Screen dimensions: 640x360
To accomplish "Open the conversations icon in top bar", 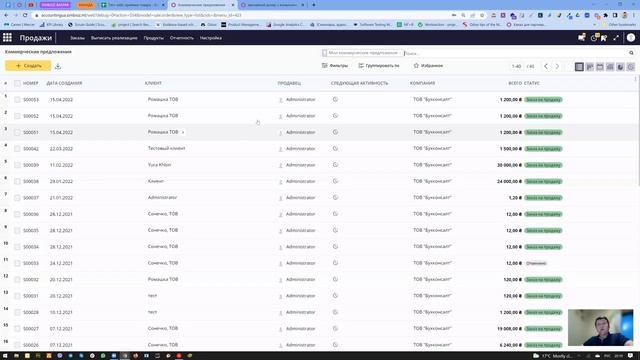I will pos(582,38).
